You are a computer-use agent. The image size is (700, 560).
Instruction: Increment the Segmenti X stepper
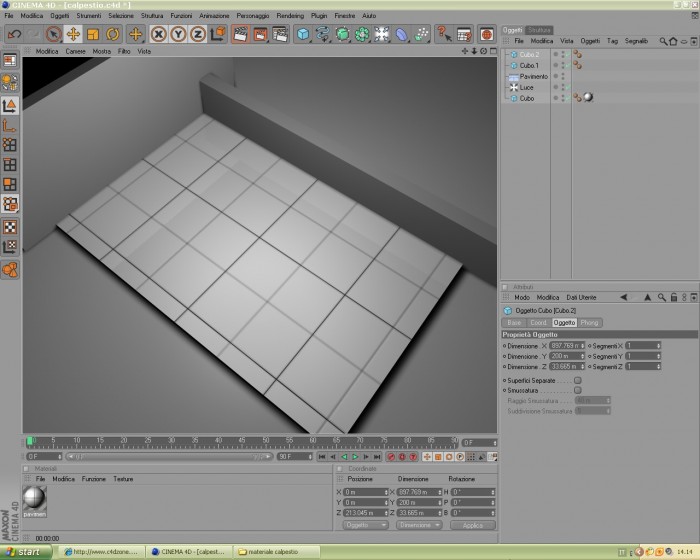658,344
